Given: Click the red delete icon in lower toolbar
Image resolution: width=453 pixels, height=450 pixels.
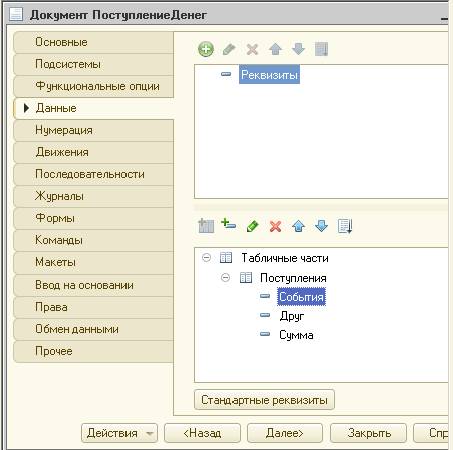Looking at the screenshot, I should click(275, 226).
